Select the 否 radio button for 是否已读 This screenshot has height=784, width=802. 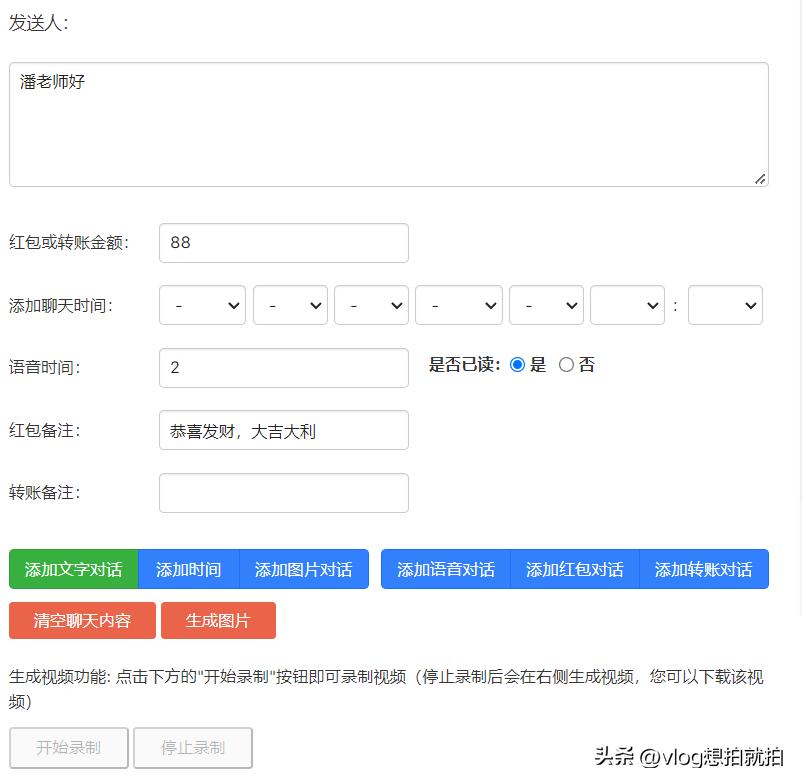click(566, 364)
